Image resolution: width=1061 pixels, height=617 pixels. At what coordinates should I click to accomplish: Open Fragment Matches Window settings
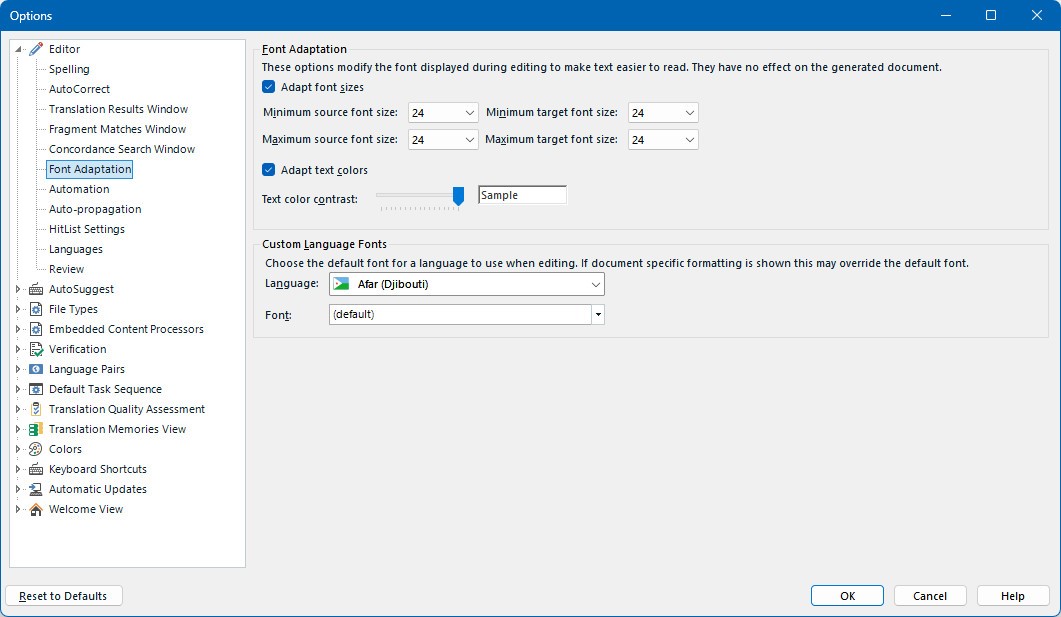click(117, 129)
